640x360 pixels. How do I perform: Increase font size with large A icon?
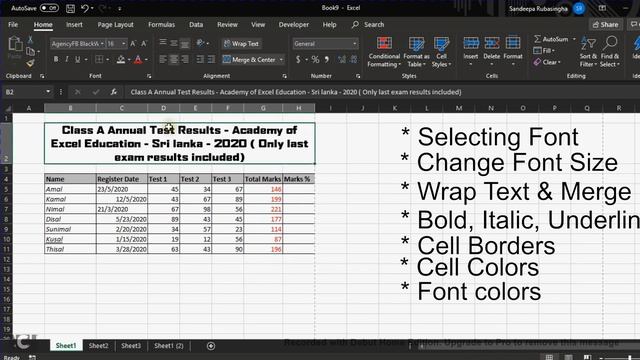pyautogui.click(x=133, y=43)
